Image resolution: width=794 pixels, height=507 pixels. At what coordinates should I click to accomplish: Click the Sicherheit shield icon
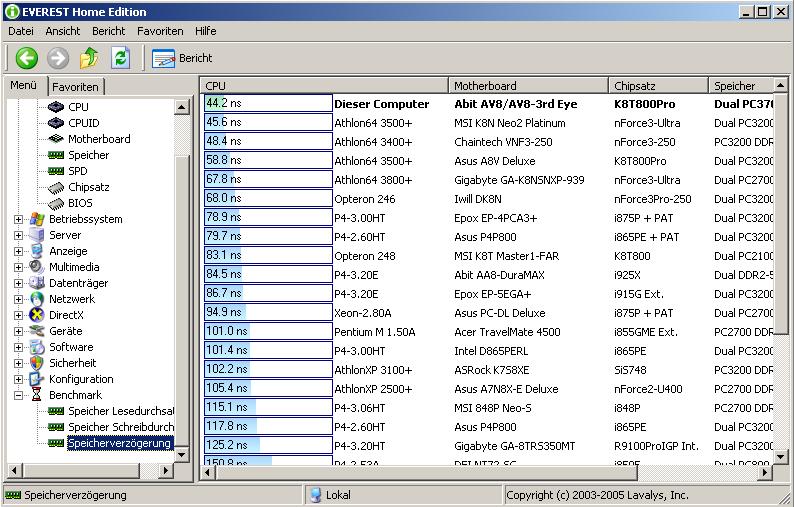[36, 363]
